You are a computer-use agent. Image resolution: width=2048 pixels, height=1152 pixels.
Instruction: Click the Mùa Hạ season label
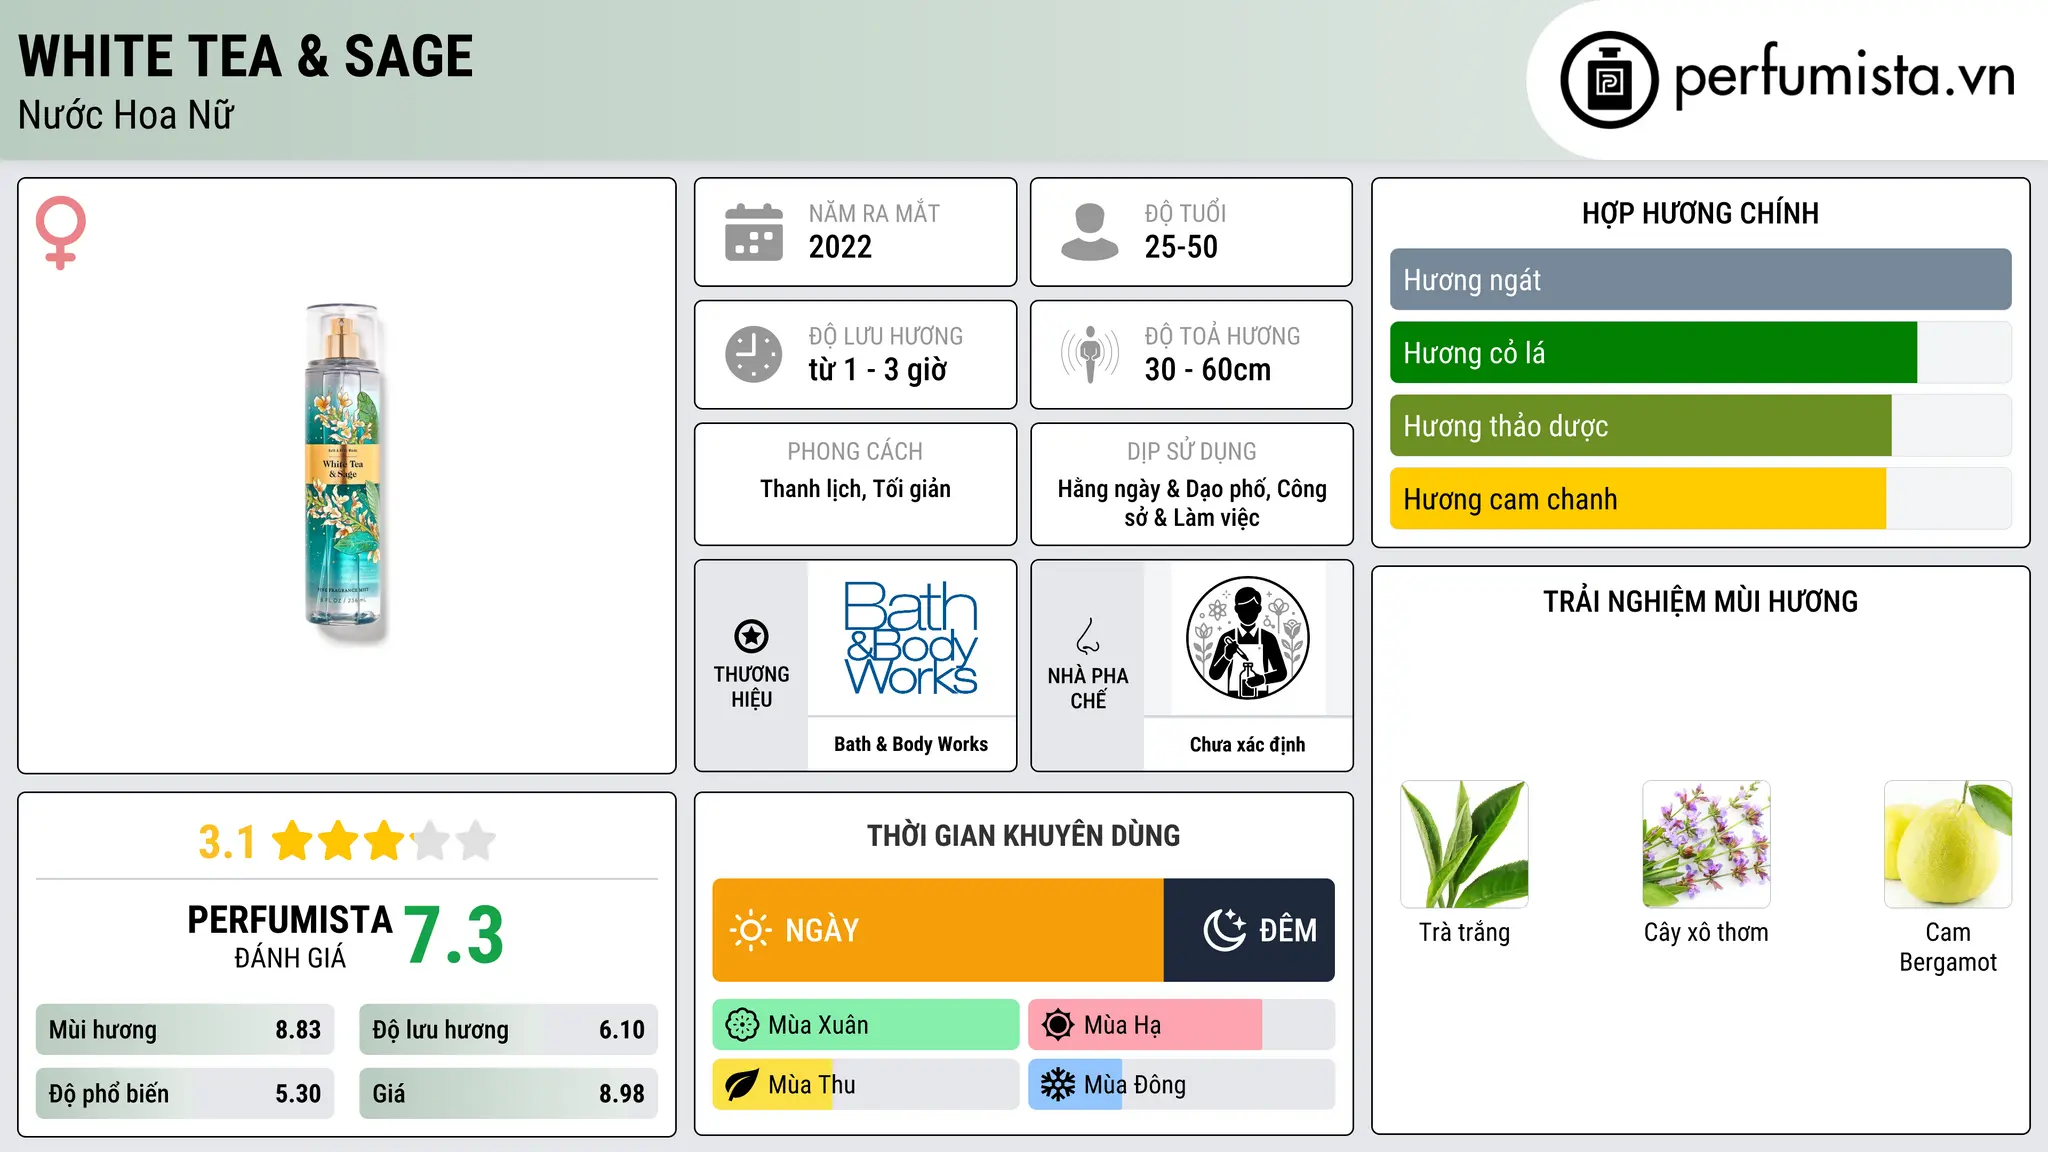pos(1123,1025)
